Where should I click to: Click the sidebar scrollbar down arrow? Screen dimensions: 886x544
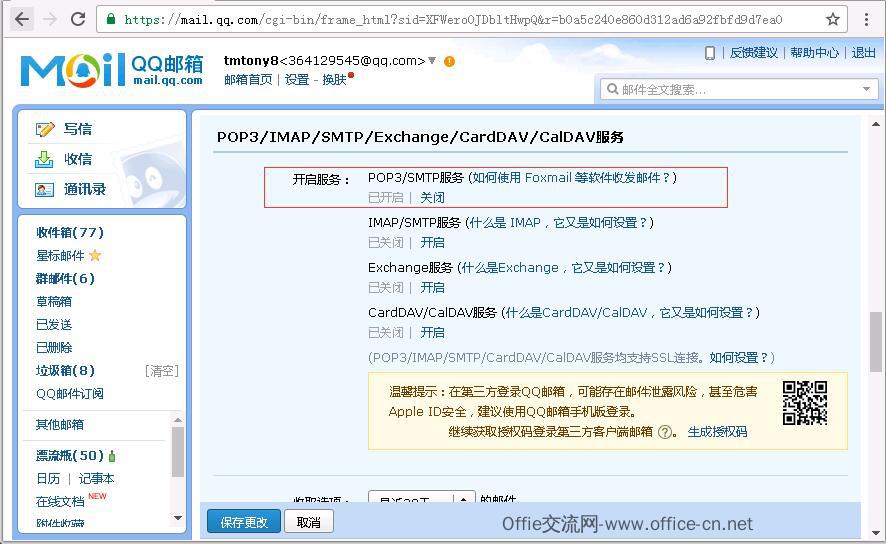tap(178, 518)
